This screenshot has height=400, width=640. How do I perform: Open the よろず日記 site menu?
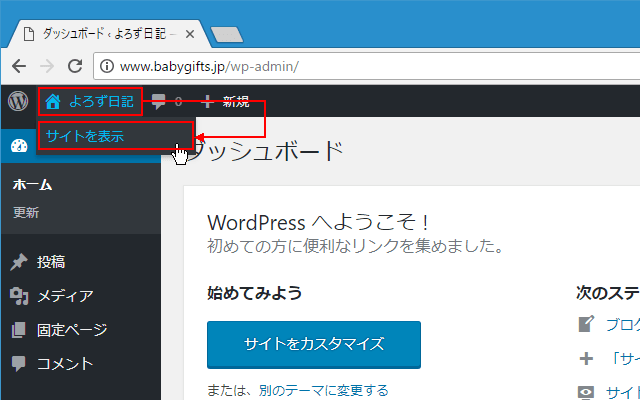(90, 102)
